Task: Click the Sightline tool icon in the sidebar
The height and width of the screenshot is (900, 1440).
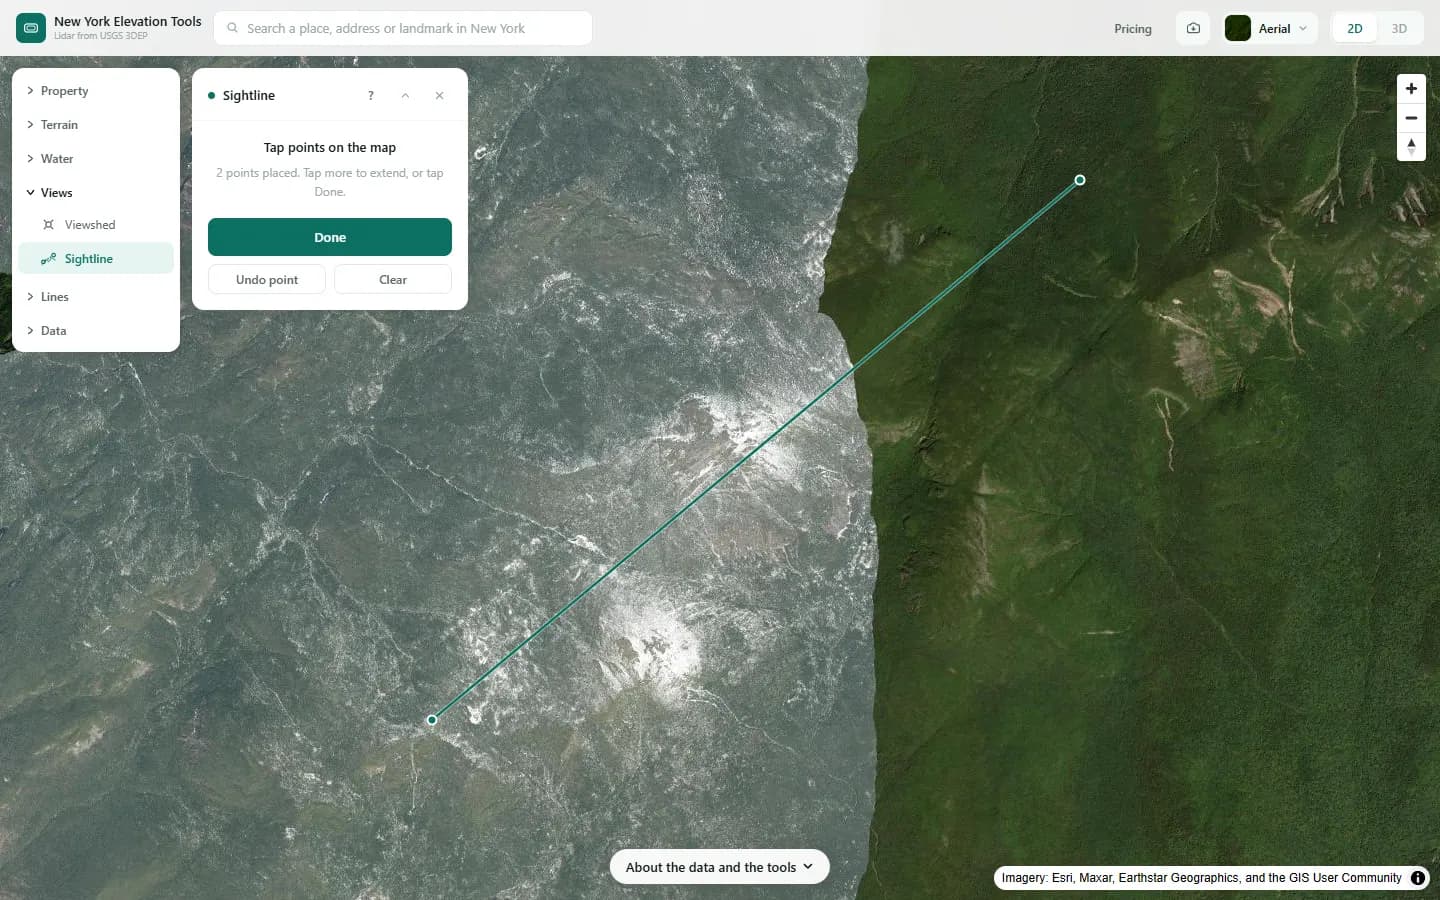Action: 48,259
